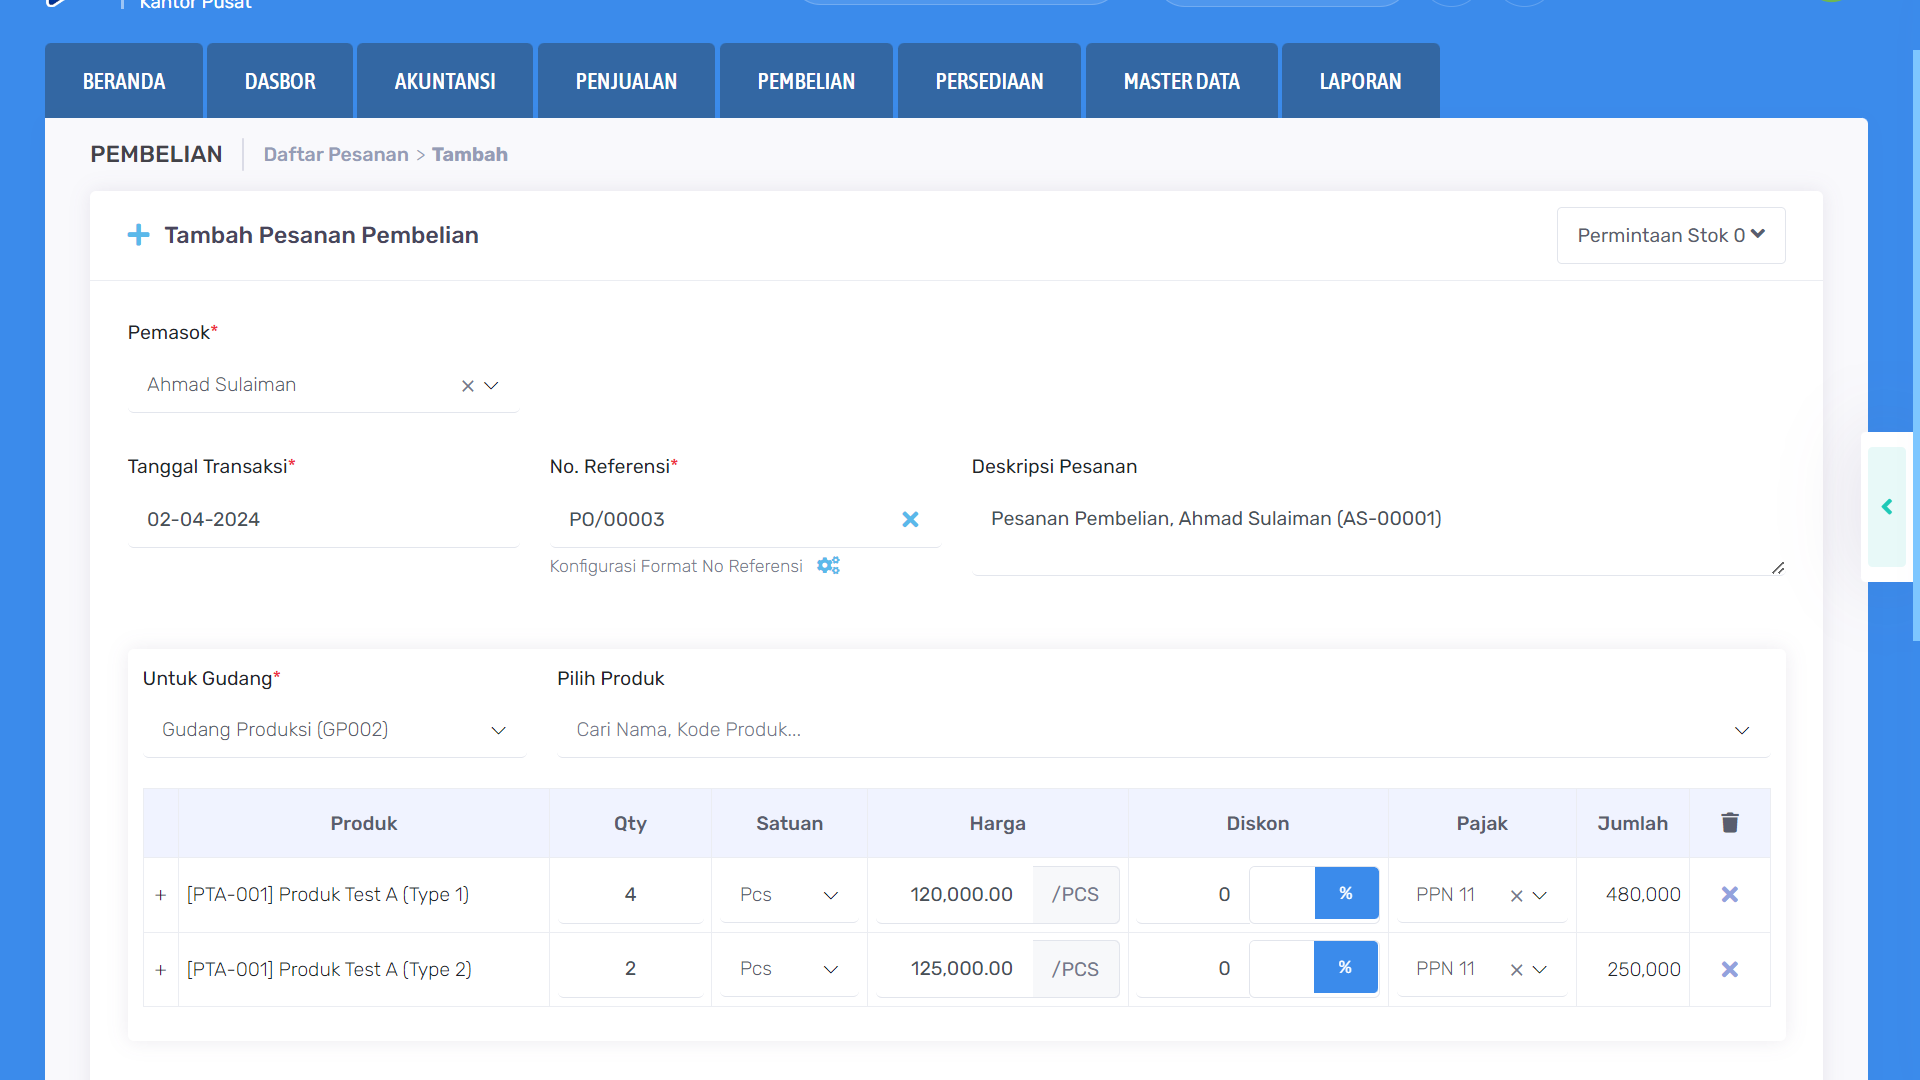Viewport: 1920px width, 1080px height.
Task: Open Konfigurasi Format No Referensi link
Action: [x=676, y=566]
